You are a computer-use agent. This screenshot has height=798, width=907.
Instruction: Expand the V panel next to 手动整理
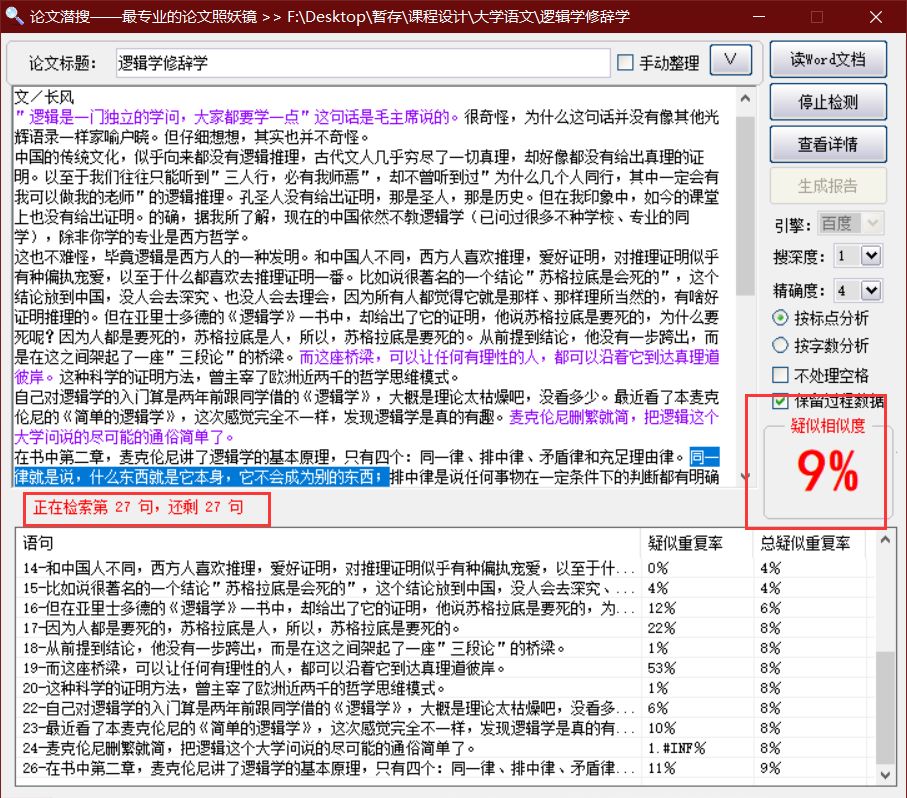730,59
